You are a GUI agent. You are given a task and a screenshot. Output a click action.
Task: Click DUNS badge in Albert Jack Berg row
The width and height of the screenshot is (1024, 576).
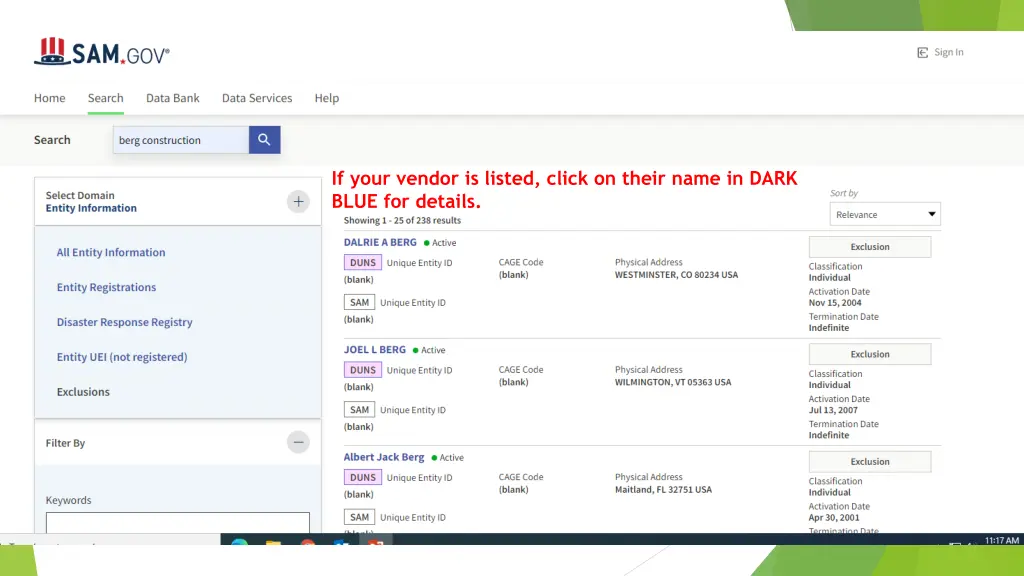(362, 477)
